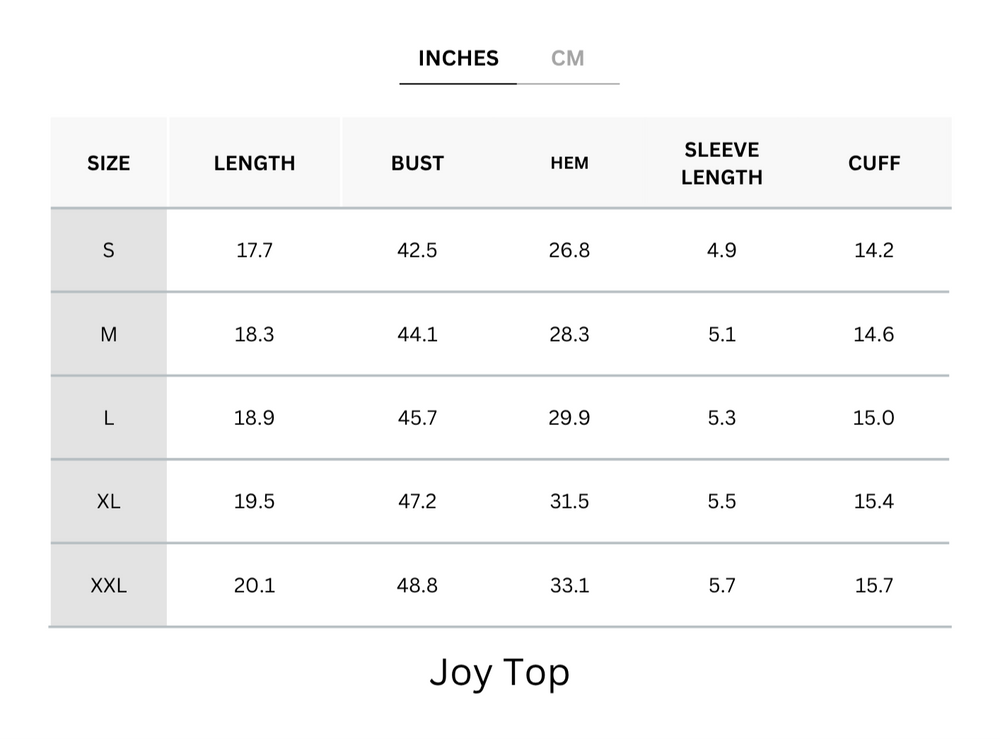Screen dimensions: 1000x739
Task: Click the 18.9 length value for size L
Action: point(254,418)
